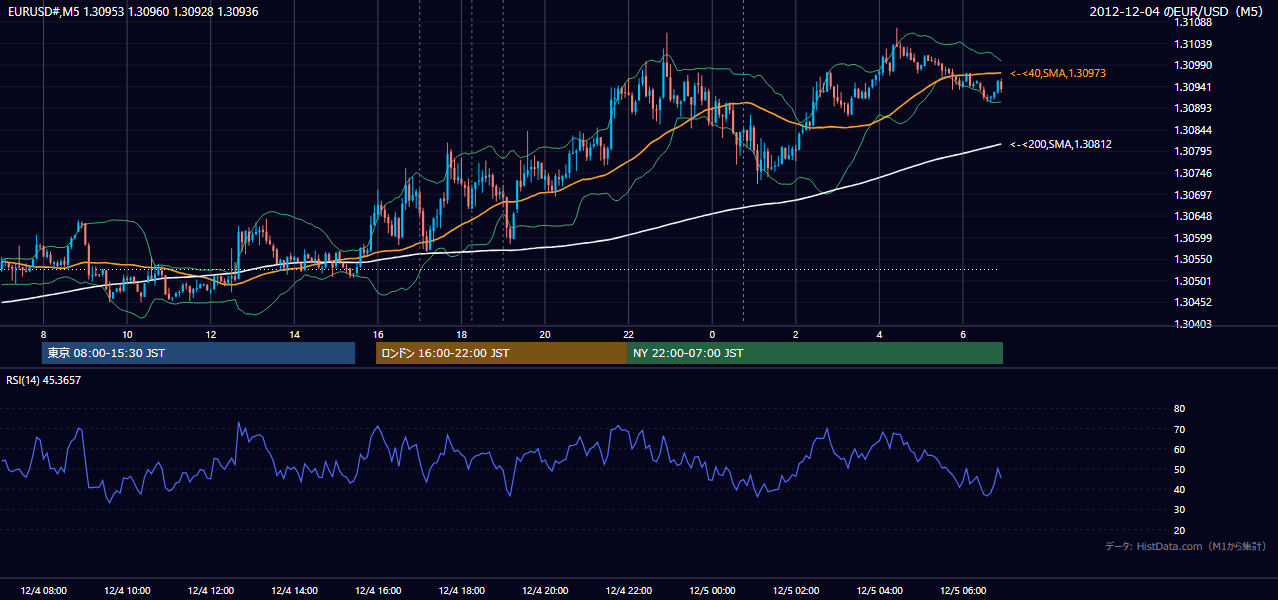Click hour label 14 under the price chart

[x=294, y=334]
